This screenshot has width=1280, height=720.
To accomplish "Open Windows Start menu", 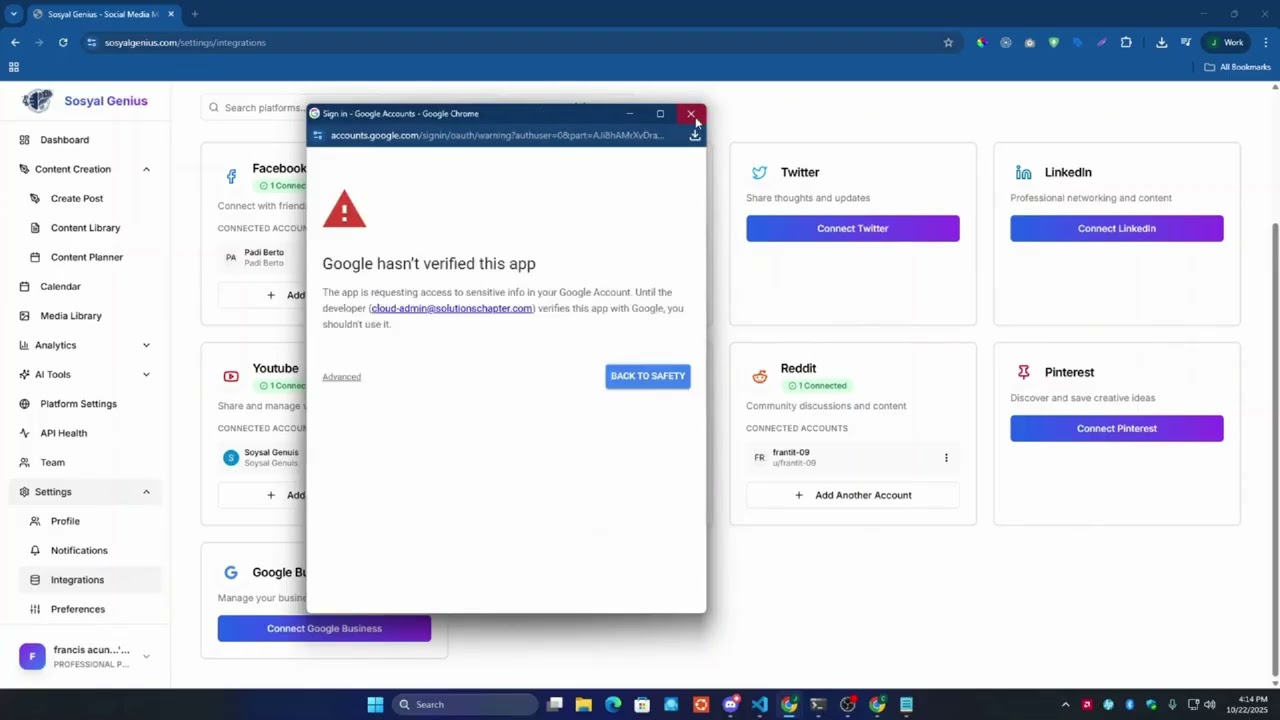I will (x=375, y=704).
